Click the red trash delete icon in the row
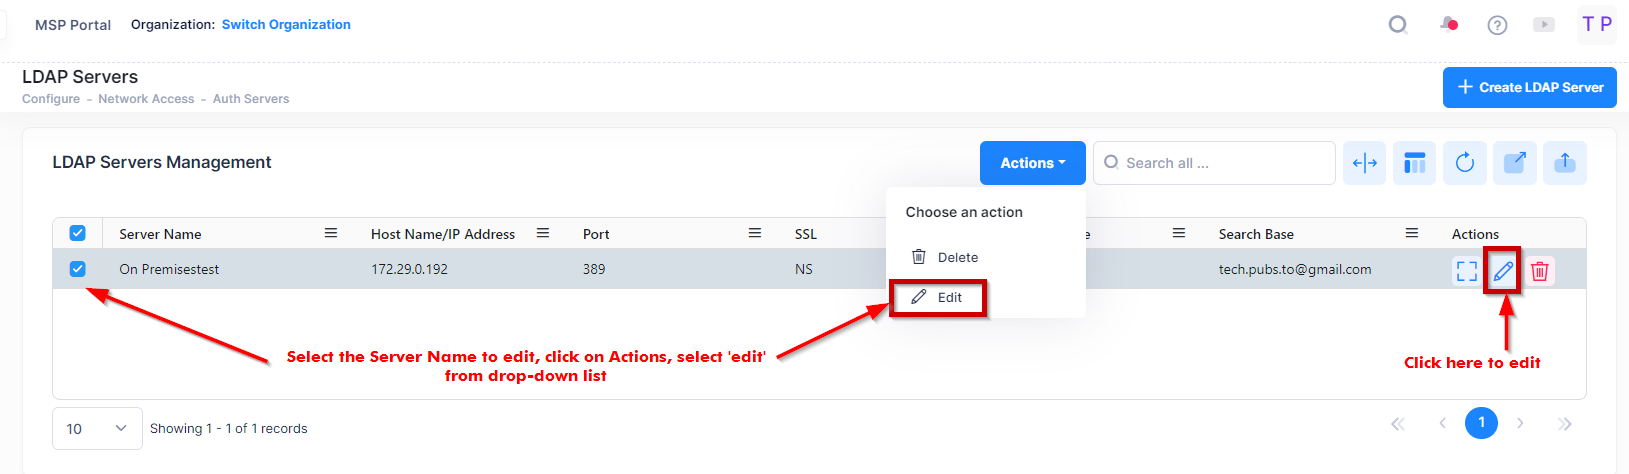The width and height of the screenshot is (1629, 474). coord(1540,271)
